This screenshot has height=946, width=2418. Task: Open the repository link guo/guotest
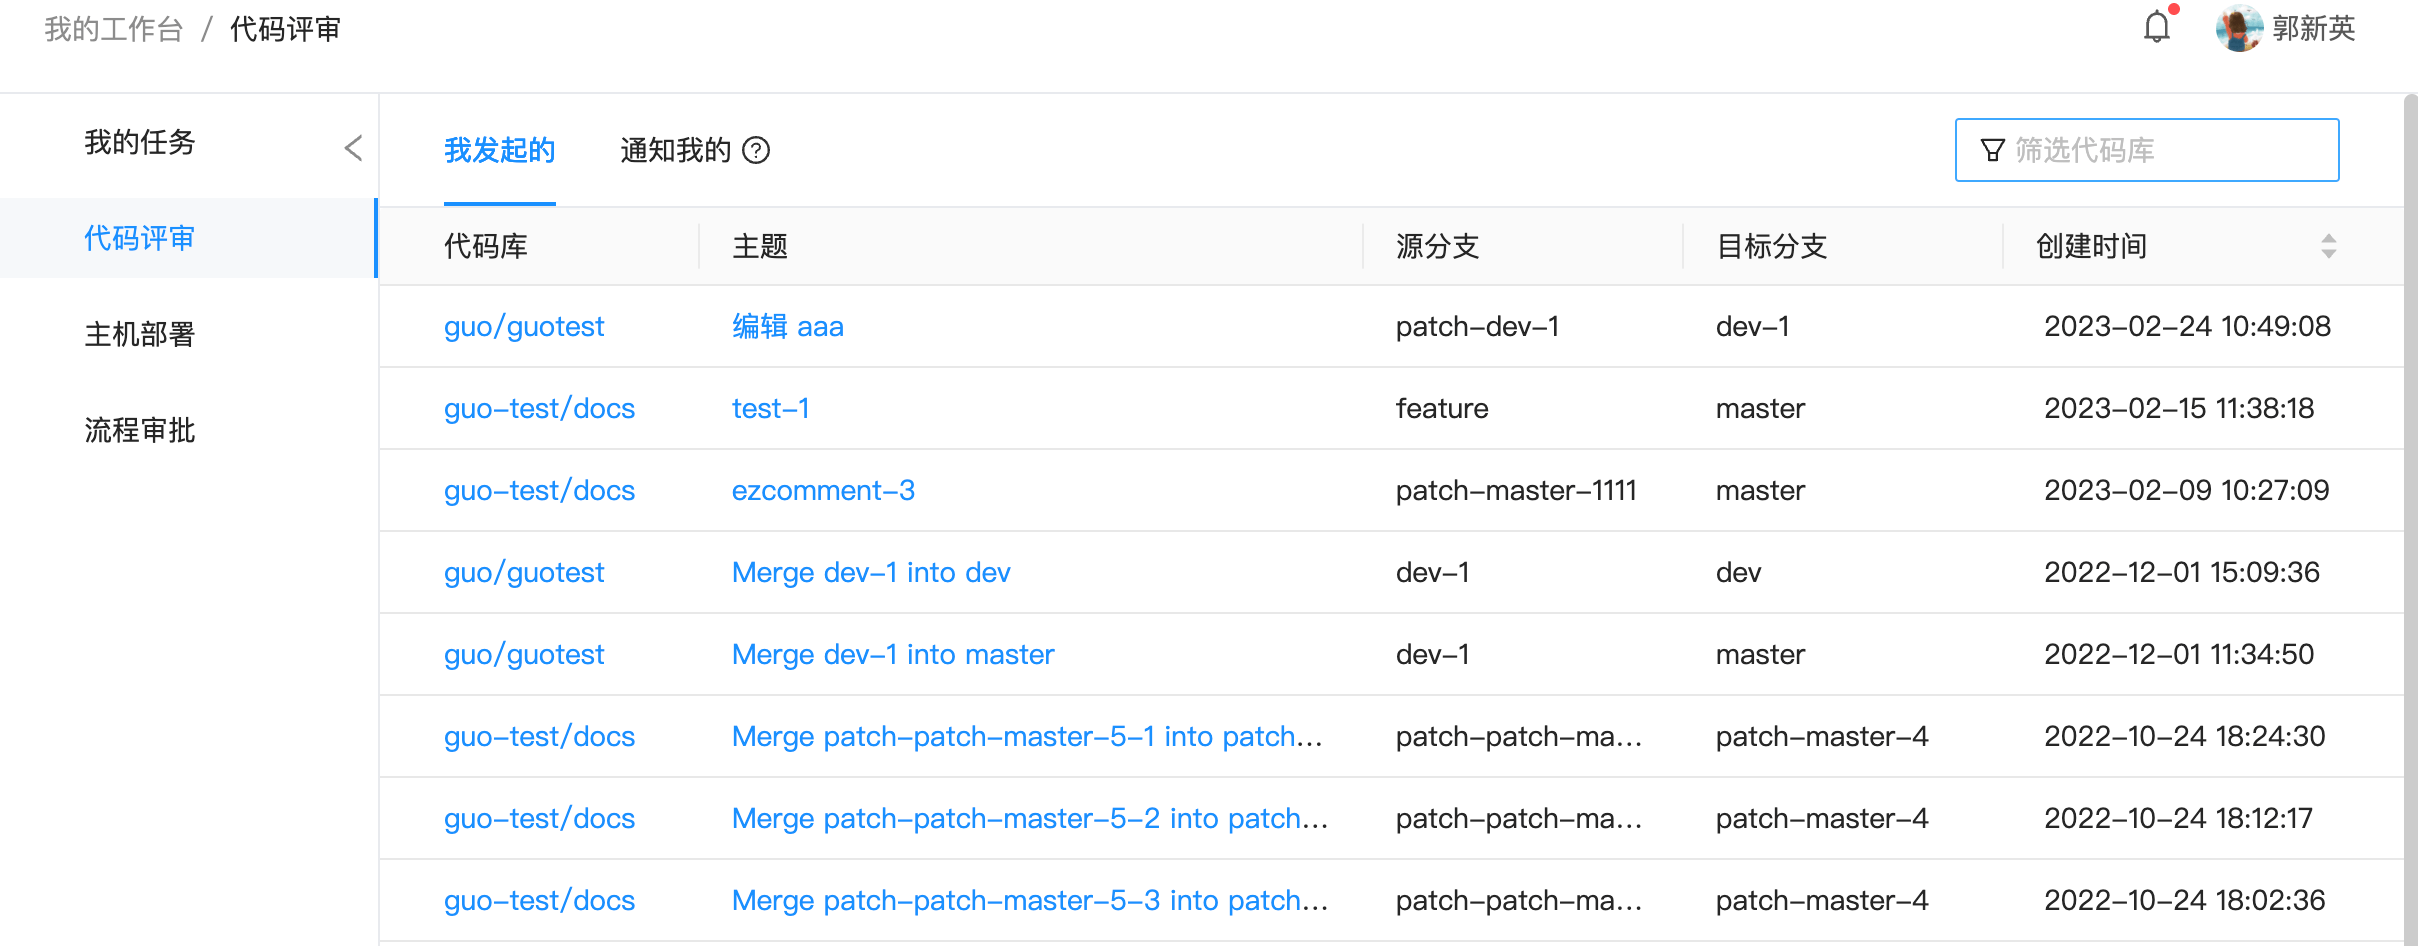pos(523,326)
